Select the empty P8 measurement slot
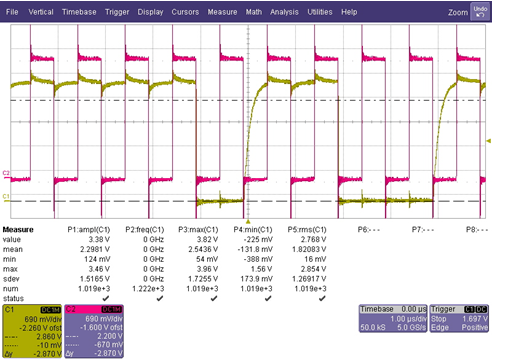 (477, 230)
